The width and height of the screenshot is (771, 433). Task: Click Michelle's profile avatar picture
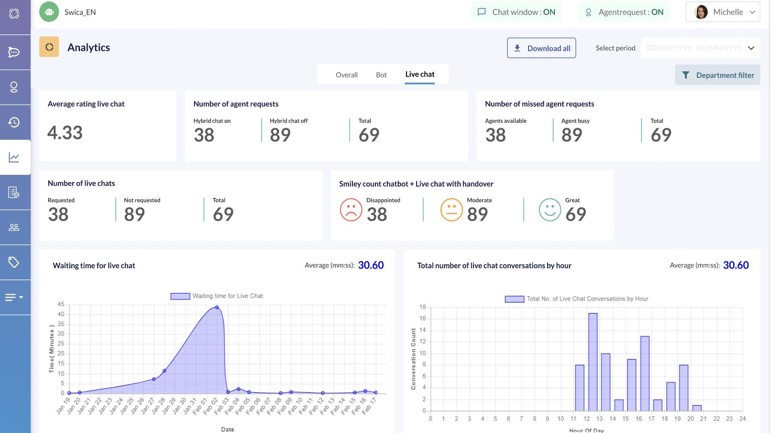[701, 12]
